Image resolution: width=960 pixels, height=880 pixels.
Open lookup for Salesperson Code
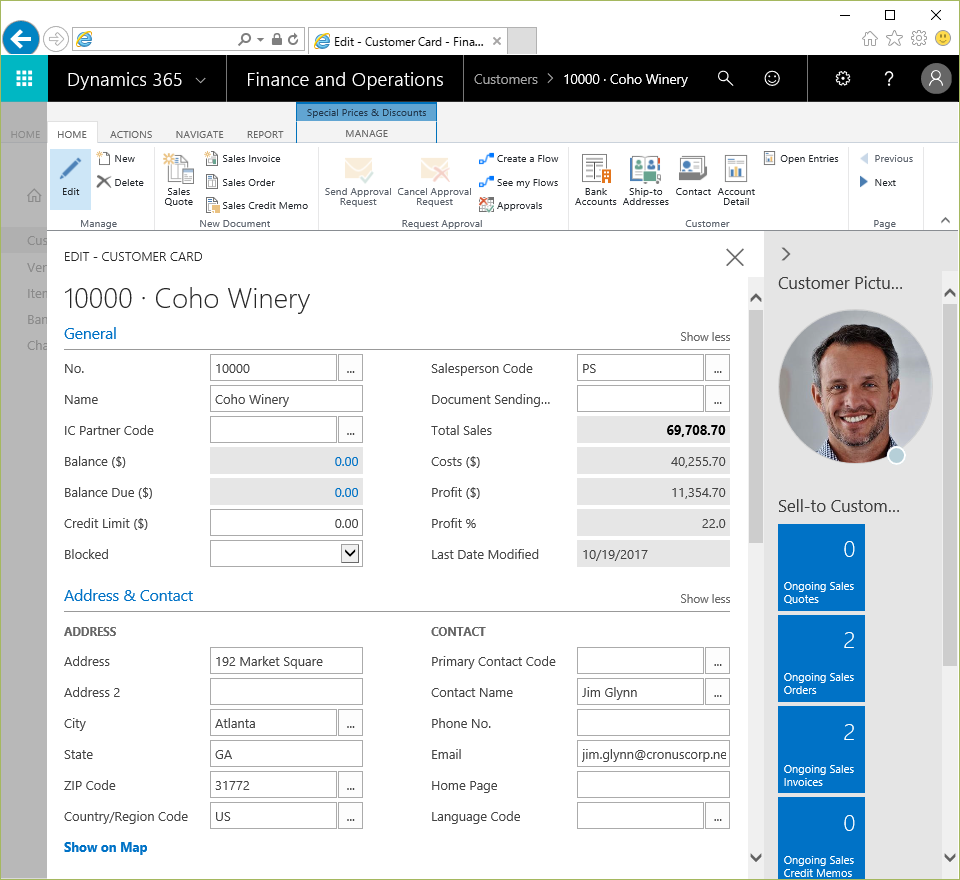click(718, 368)
